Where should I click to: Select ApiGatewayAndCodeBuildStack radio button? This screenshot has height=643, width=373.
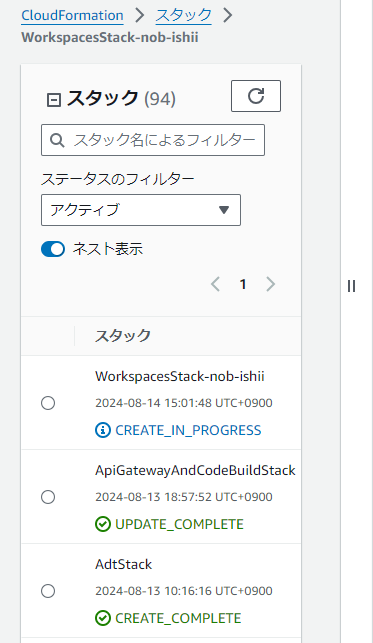coord(48,497)
